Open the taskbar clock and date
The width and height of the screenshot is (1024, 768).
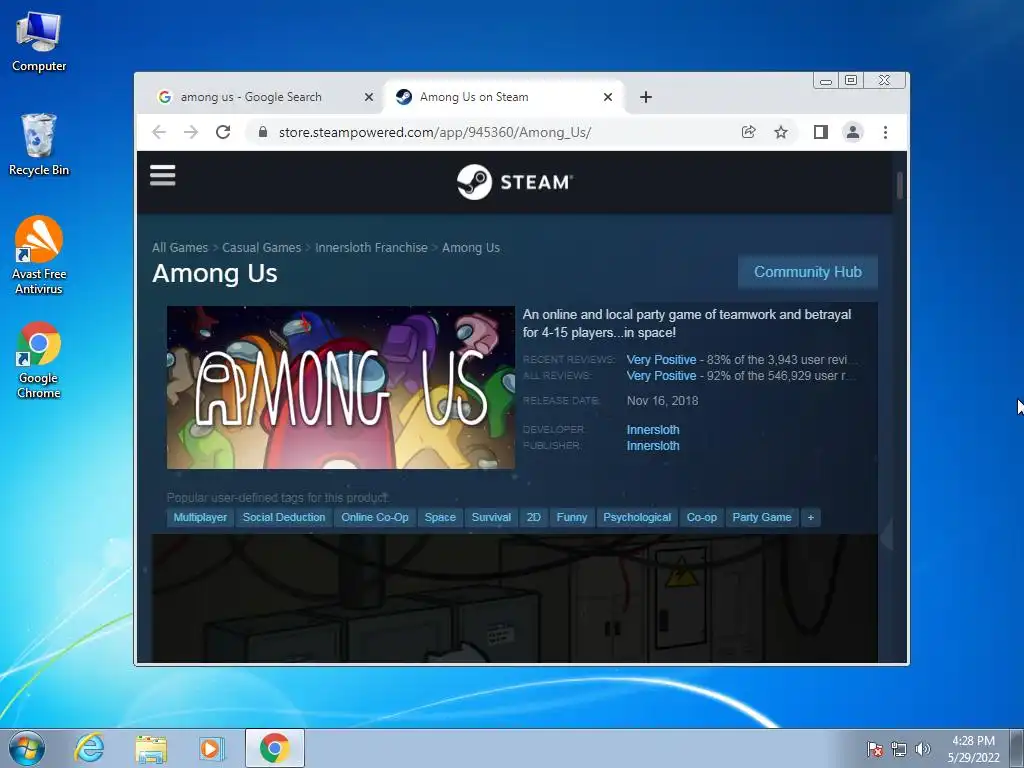(x=973, y=749)
